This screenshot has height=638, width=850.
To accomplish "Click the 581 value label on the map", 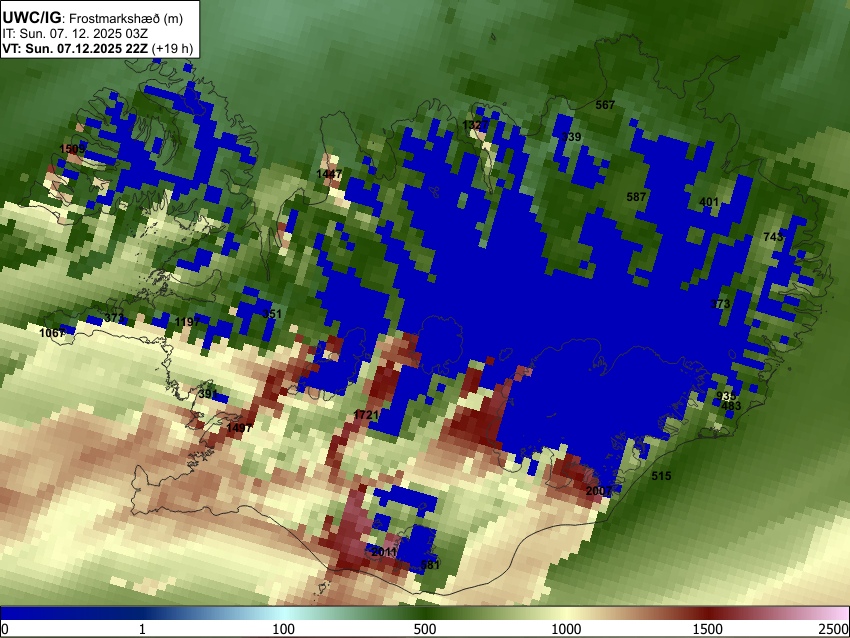I will pyautogui.click(x=430, y=565).
